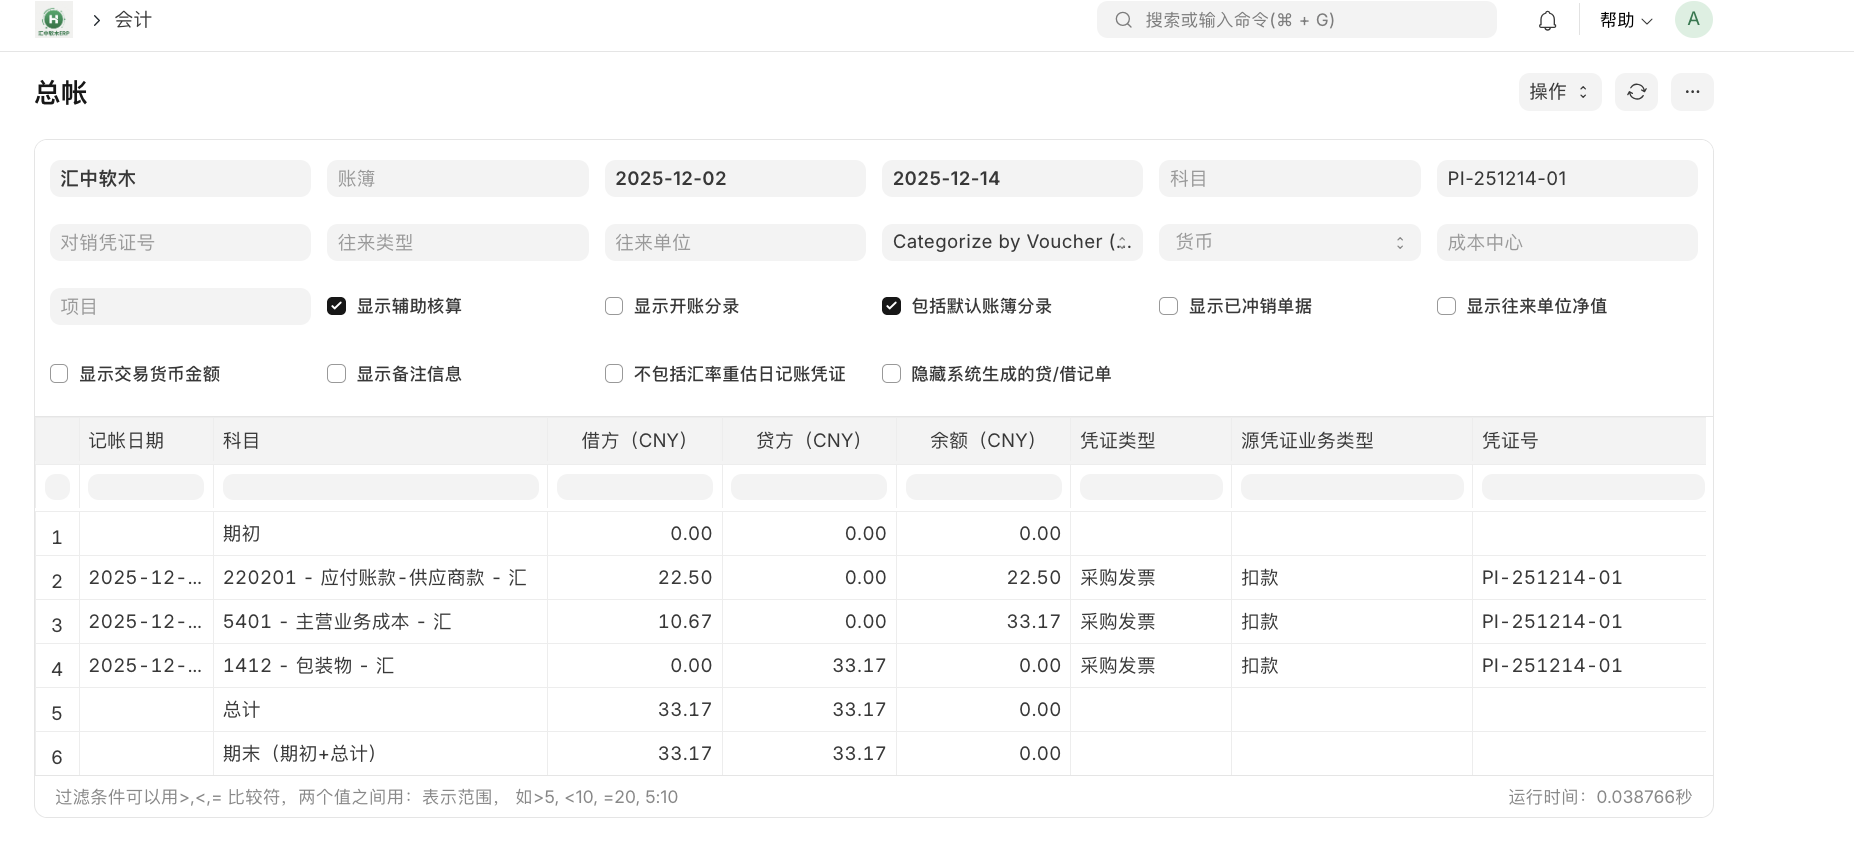
Task: Go to 会计 breadcrumb
Action: [x=133, y=20]
